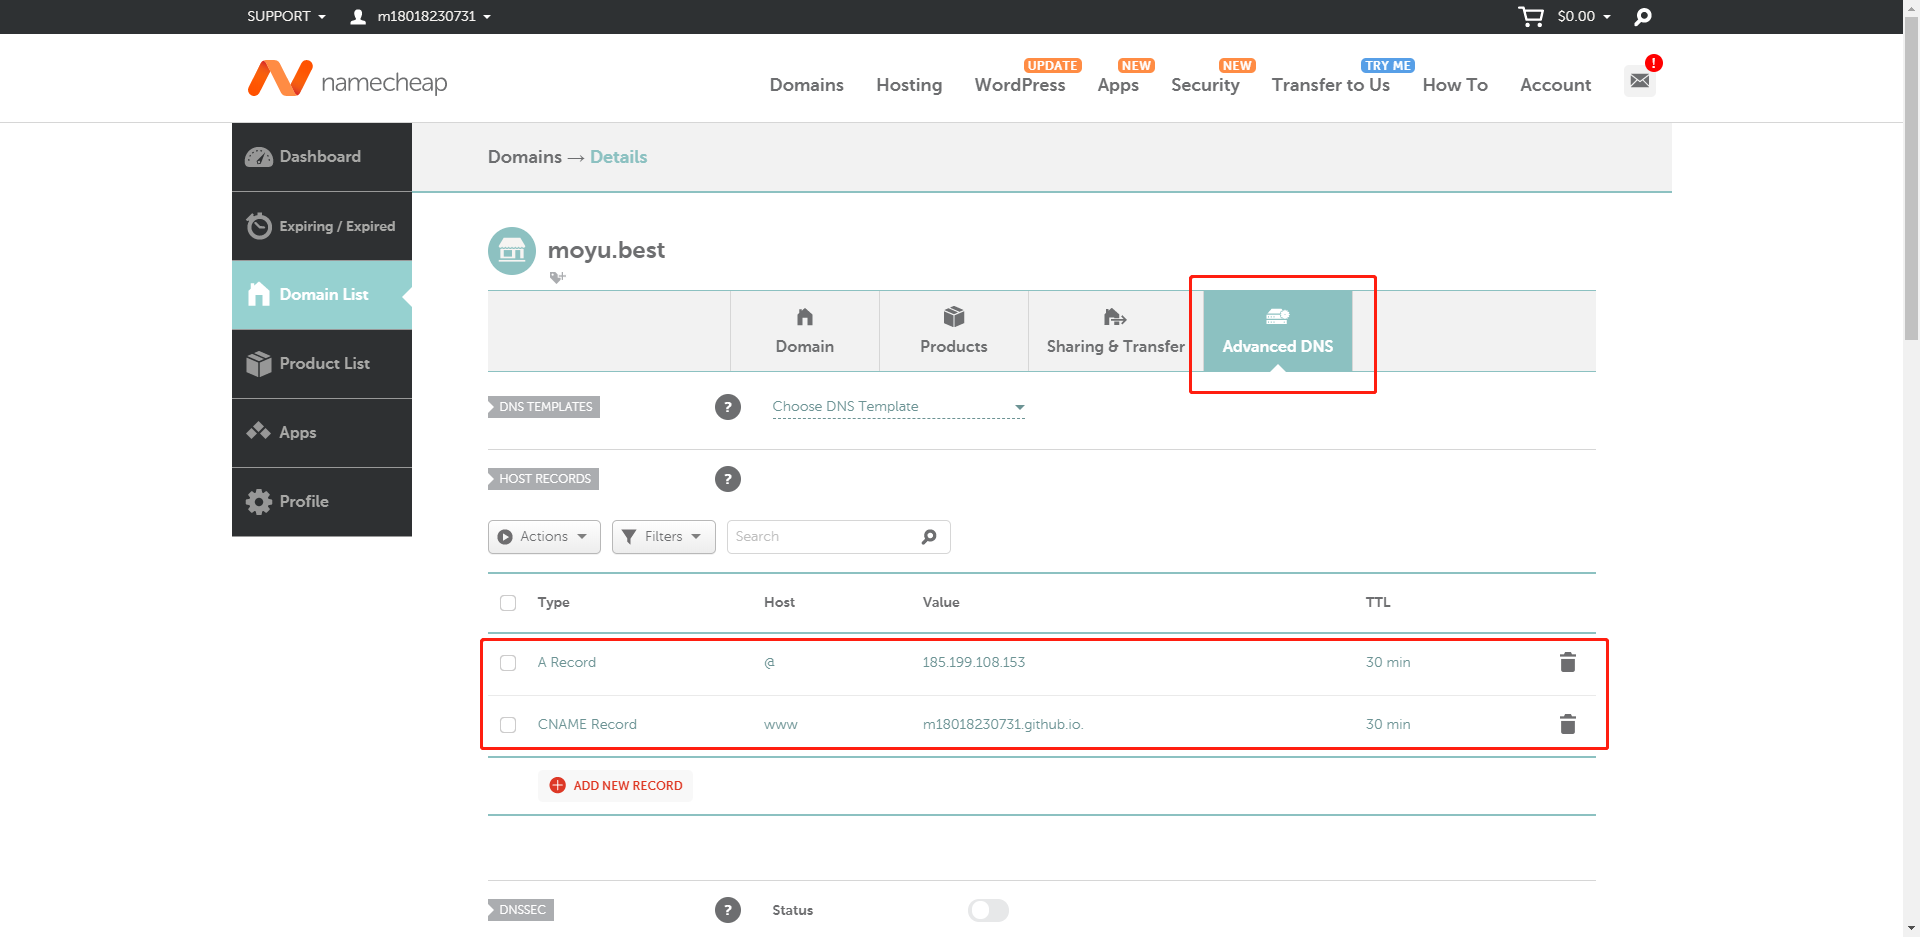This screenshot has height=937, width=1920.
Task: Check the A Record row checkbox
Action: click(x=508, y=663)
